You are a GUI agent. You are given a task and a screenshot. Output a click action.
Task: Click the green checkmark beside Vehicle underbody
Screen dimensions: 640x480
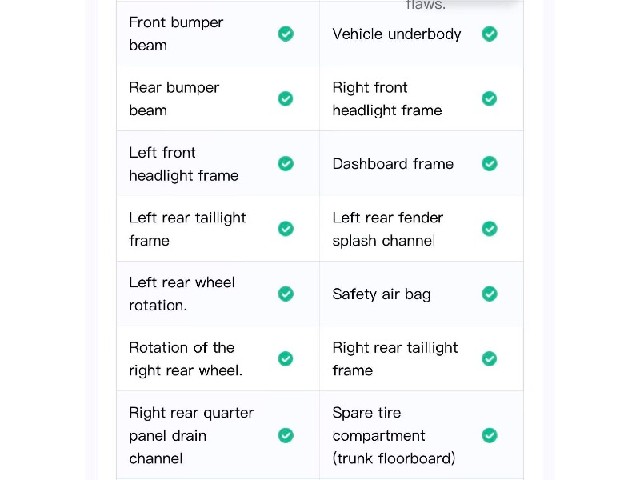(x=489, y=34)
